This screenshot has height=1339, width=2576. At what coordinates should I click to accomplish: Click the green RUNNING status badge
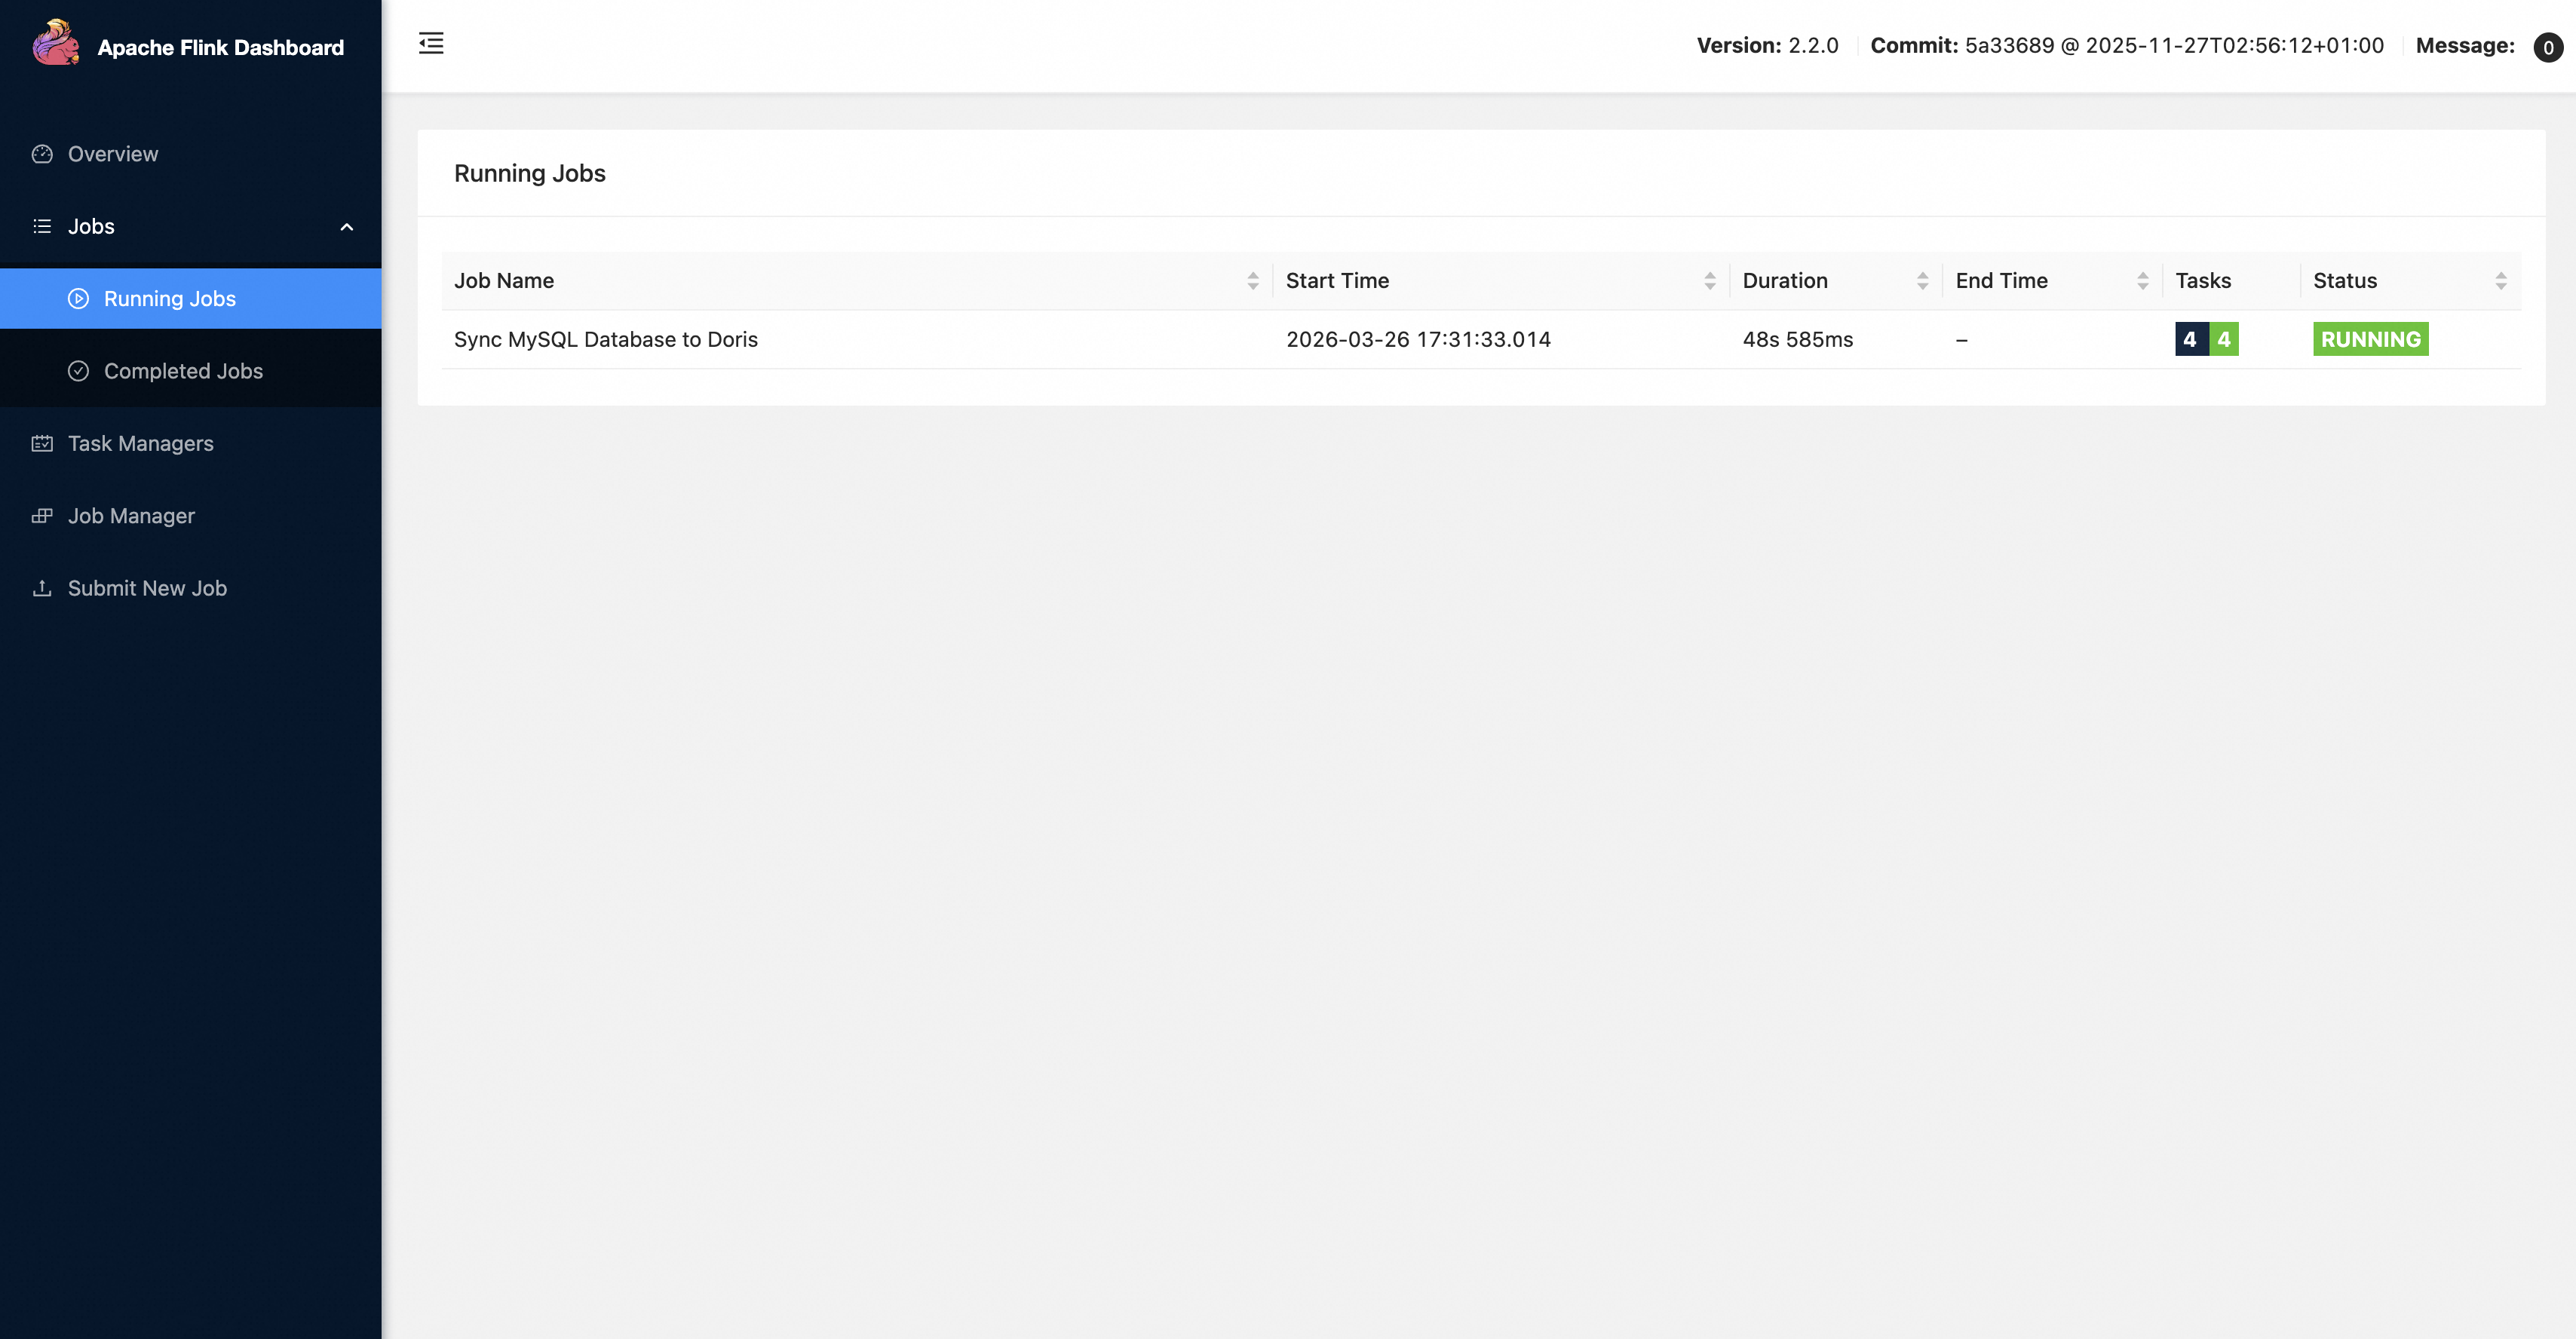click(2370, 339)
